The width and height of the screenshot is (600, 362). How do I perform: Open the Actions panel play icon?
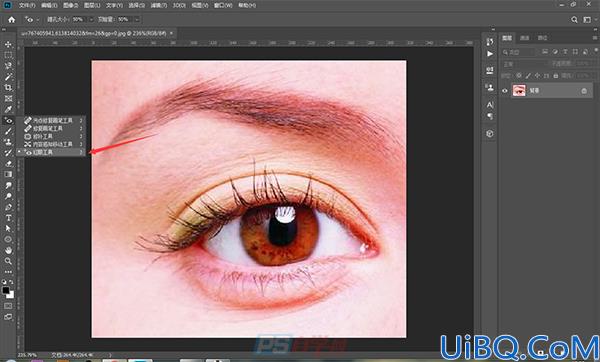(490, 54)
